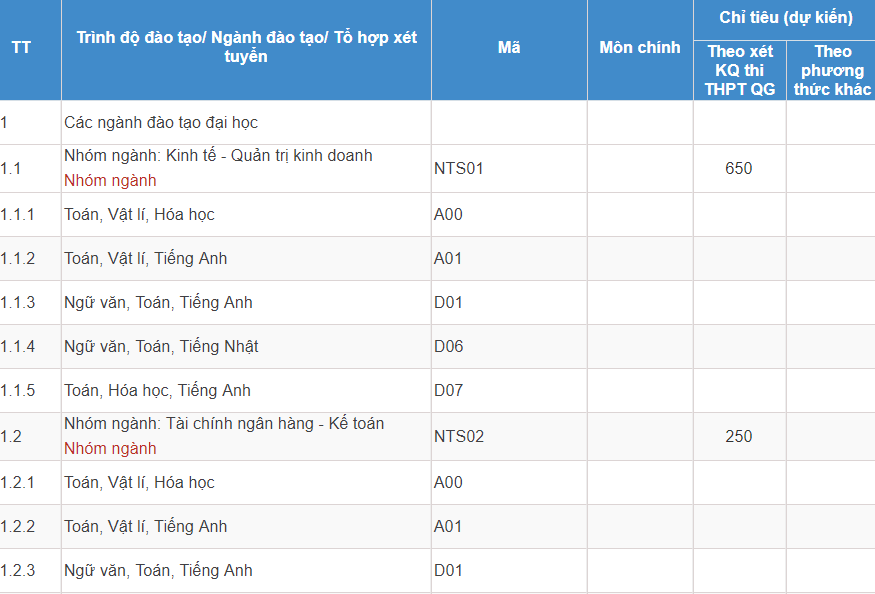Select row number 1.1.3
The width and height of the screenshot is (875, 594).
pyautogui.click(x=18, y=302)
